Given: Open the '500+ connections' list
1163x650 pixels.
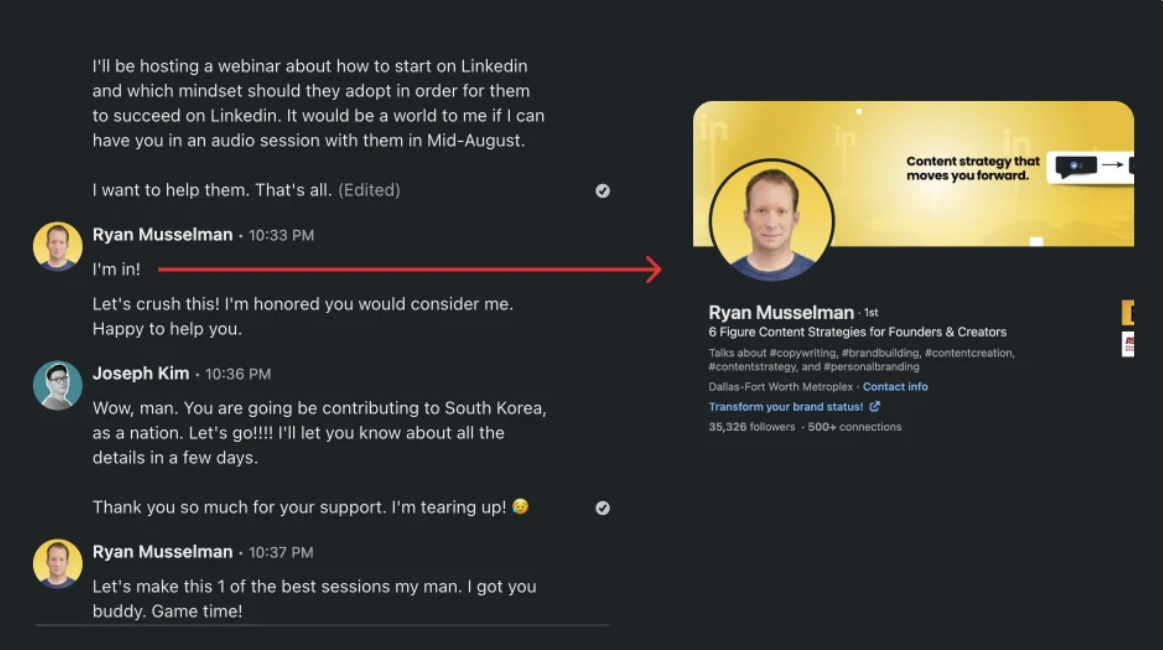Looking at the screenshot, I should tap(854, 427).
